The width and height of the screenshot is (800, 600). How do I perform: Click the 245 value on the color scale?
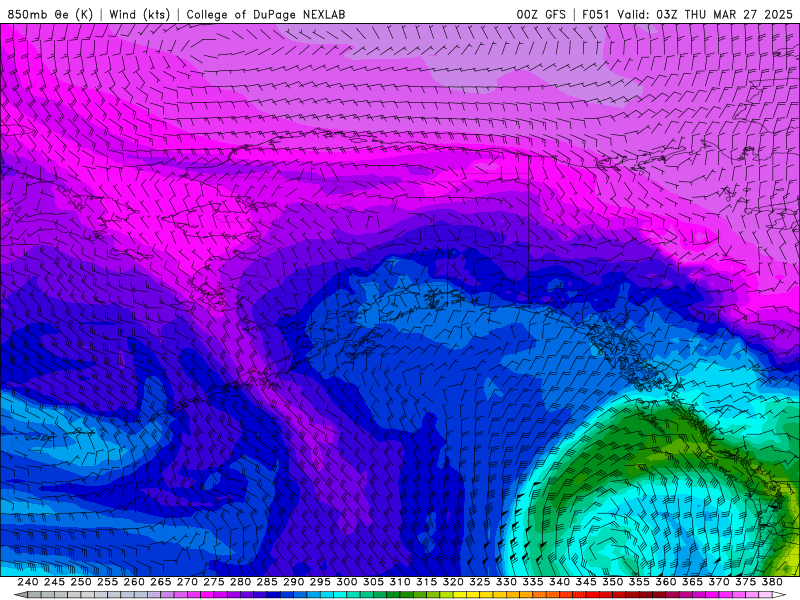(54, 582)
